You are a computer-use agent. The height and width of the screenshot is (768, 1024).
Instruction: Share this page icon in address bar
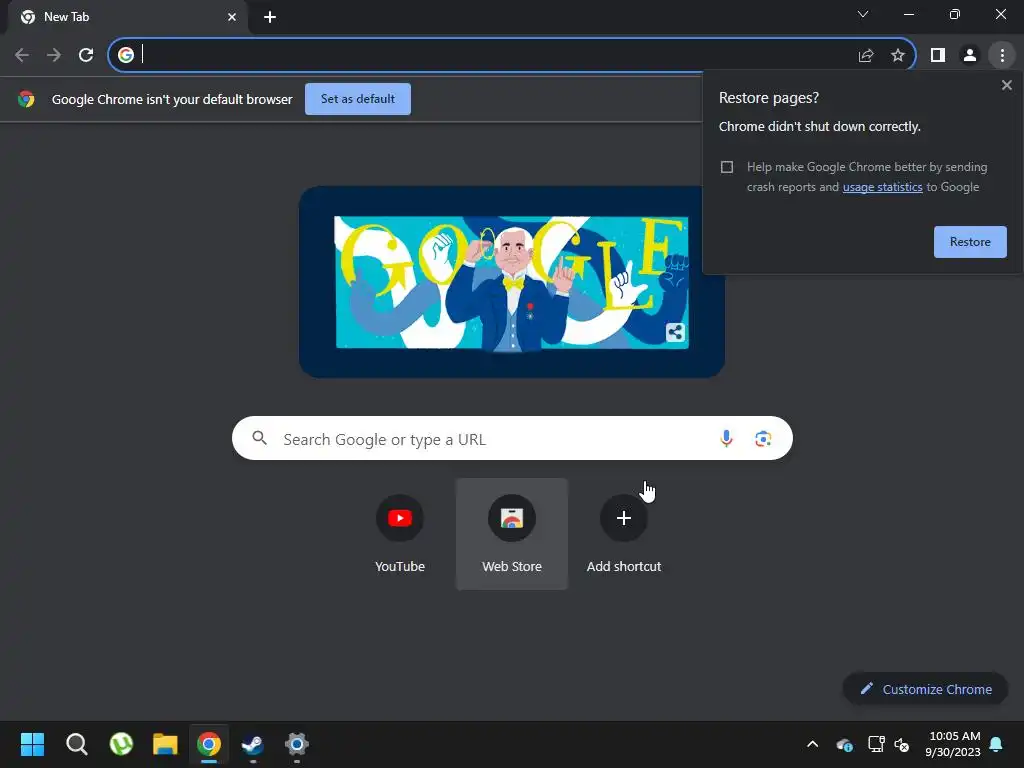coord(866,55)
